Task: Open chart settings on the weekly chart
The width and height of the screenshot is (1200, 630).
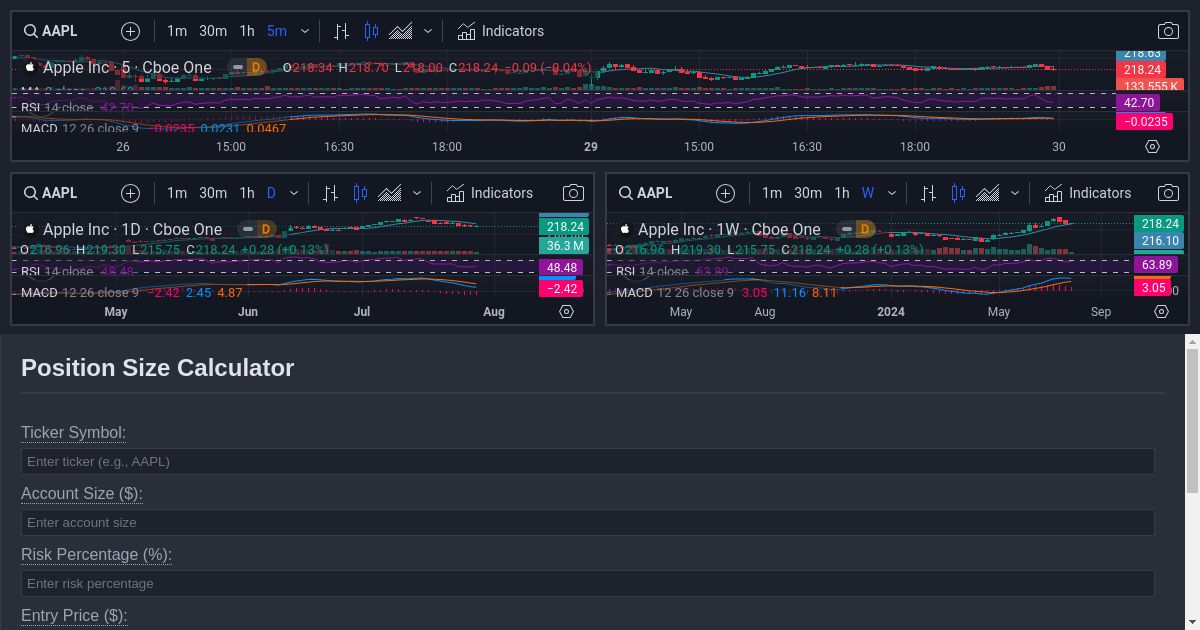Action: click(x=1161, y=312)
